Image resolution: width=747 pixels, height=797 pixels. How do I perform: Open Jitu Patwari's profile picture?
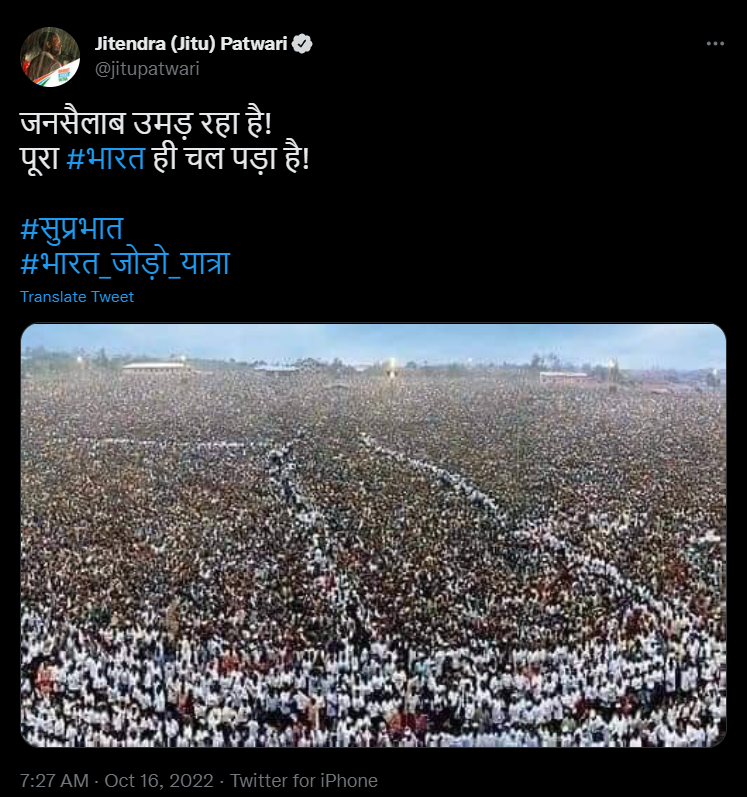pos(50,57)
